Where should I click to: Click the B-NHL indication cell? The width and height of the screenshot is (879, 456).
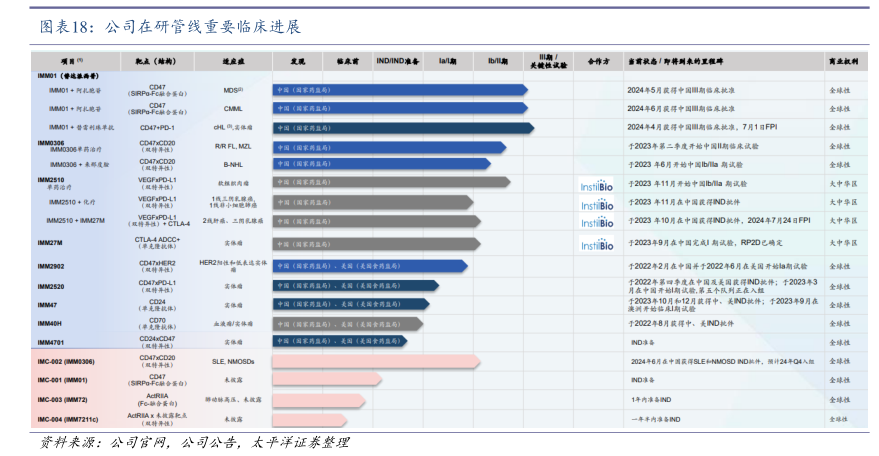(x=233, y=164)
